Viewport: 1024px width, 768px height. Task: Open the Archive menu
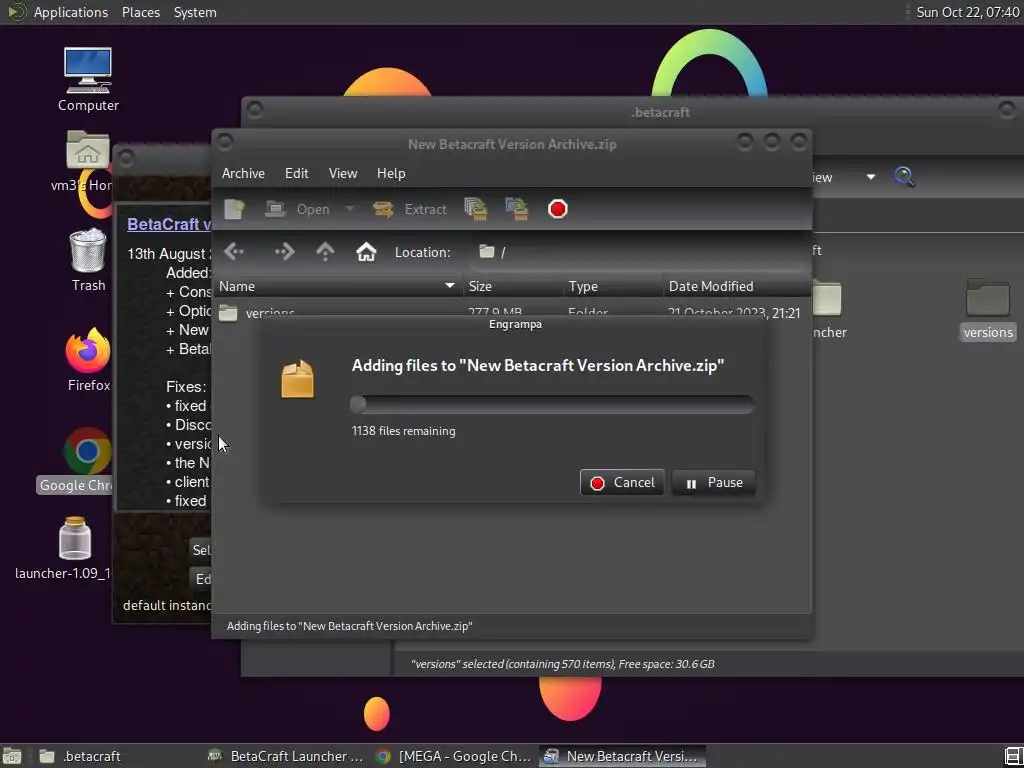[243, 173]
